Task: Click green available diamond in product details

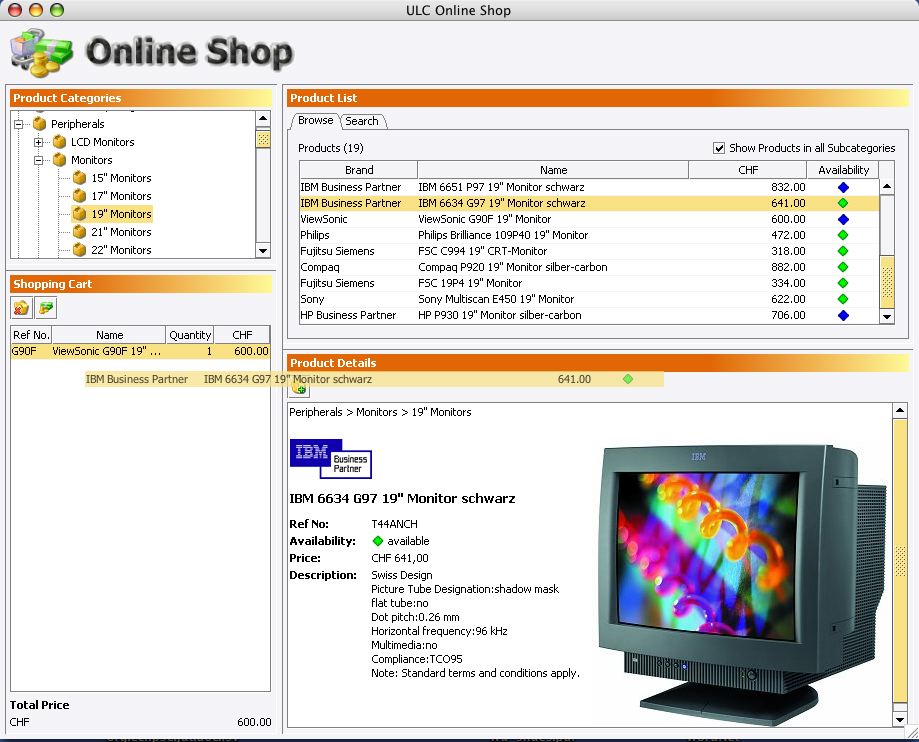Action: click(378, 541)
